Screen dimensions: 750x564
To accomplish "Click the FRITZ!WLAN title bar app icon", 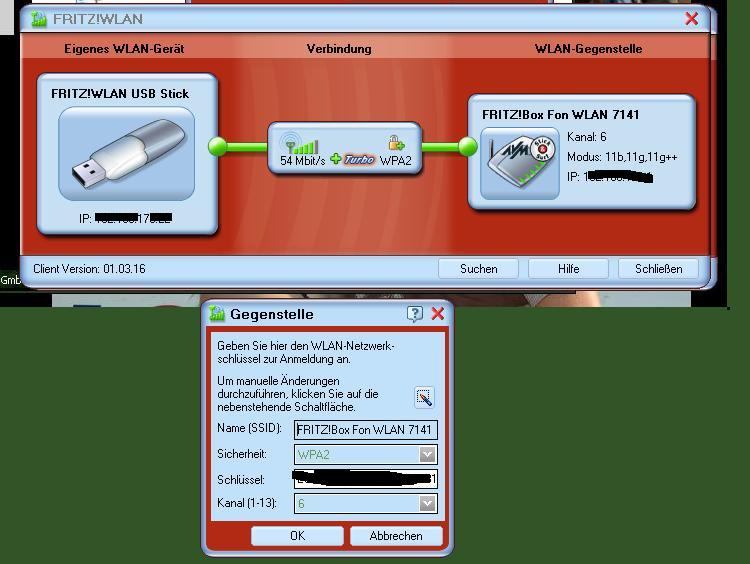I will [39, 19].
